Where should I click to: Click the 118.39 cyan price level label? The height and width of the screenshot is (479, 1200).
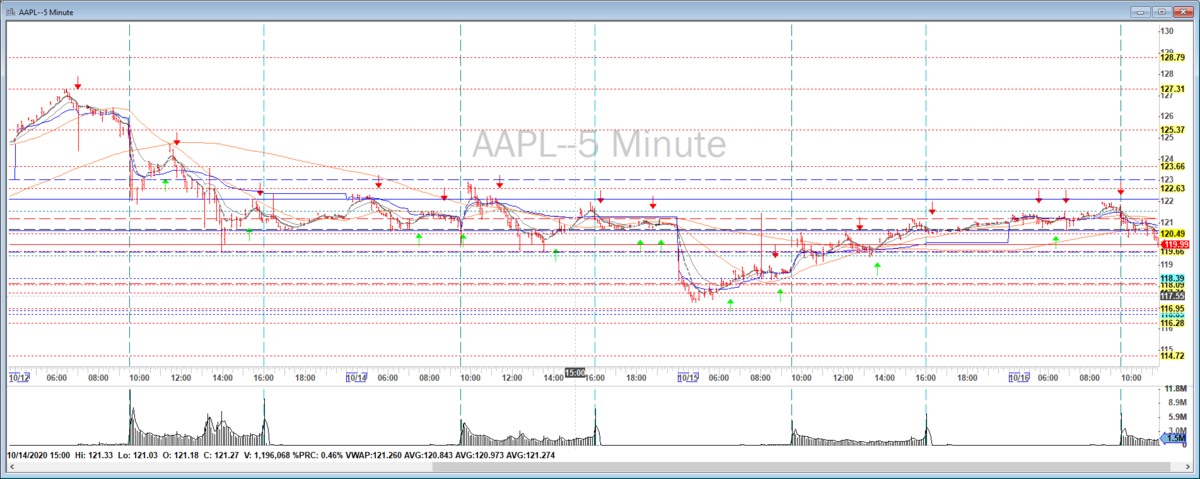coord(1172,277)
